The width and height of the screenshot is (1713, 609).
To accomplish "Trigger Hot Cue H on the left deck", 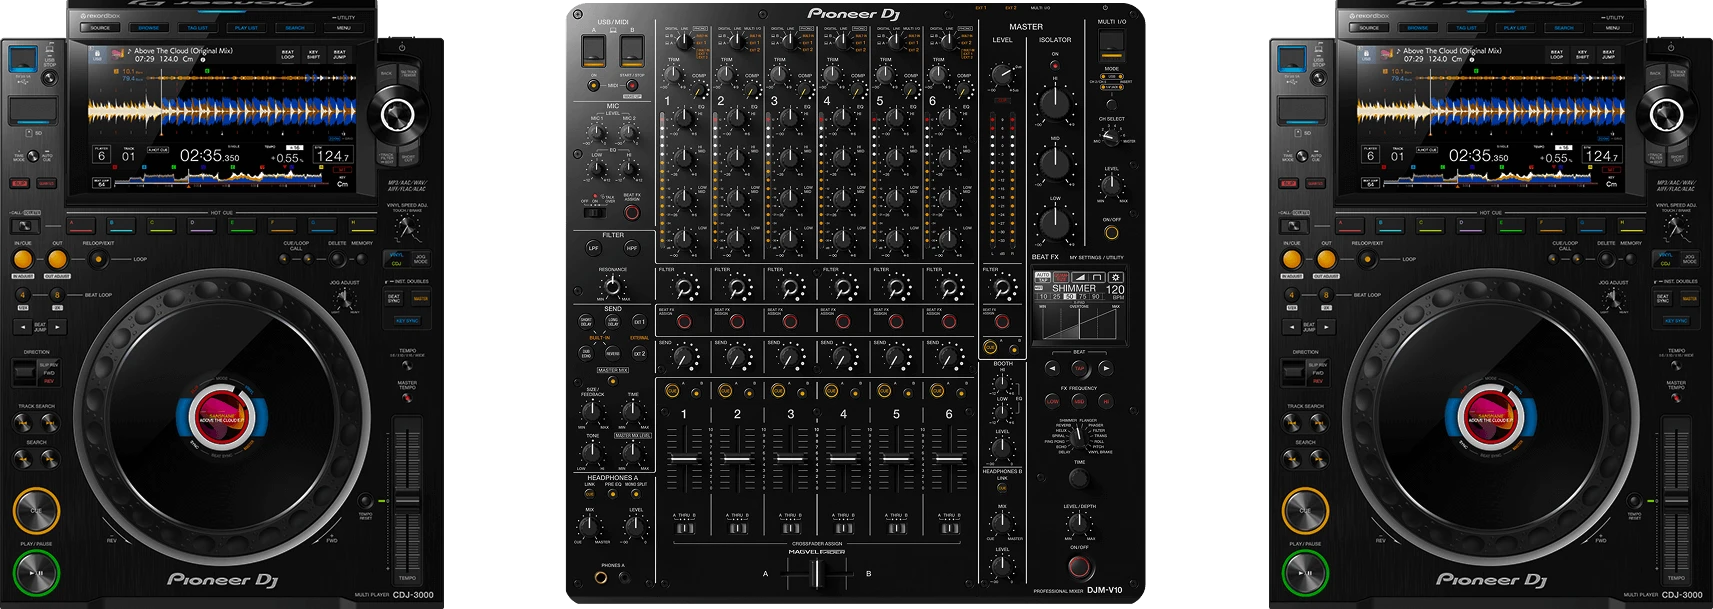I will (x=361, y=226).
